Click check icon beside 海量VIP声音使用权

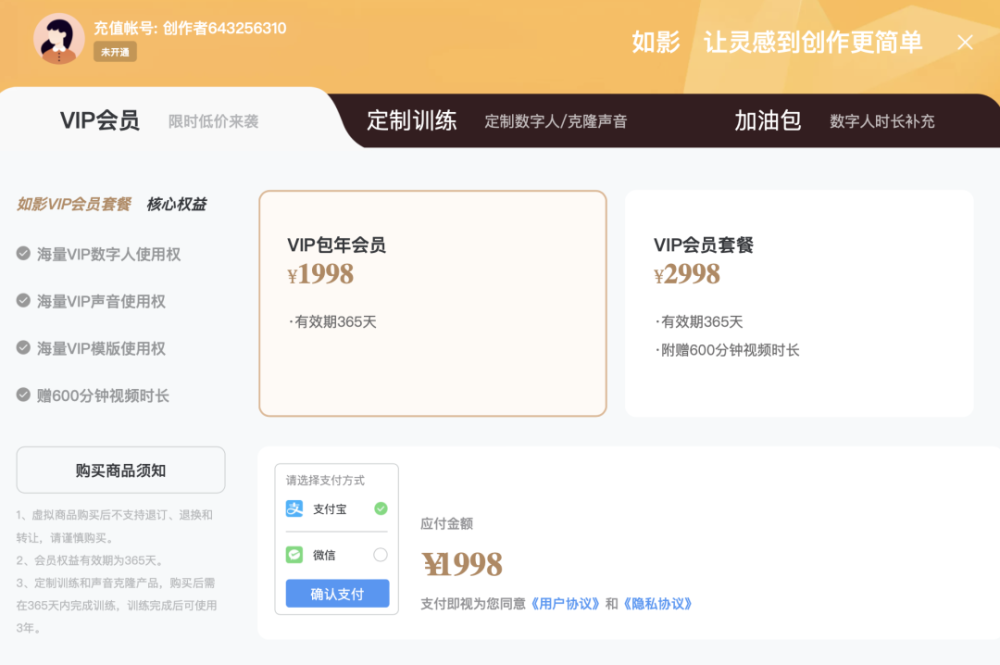(24, 301)
